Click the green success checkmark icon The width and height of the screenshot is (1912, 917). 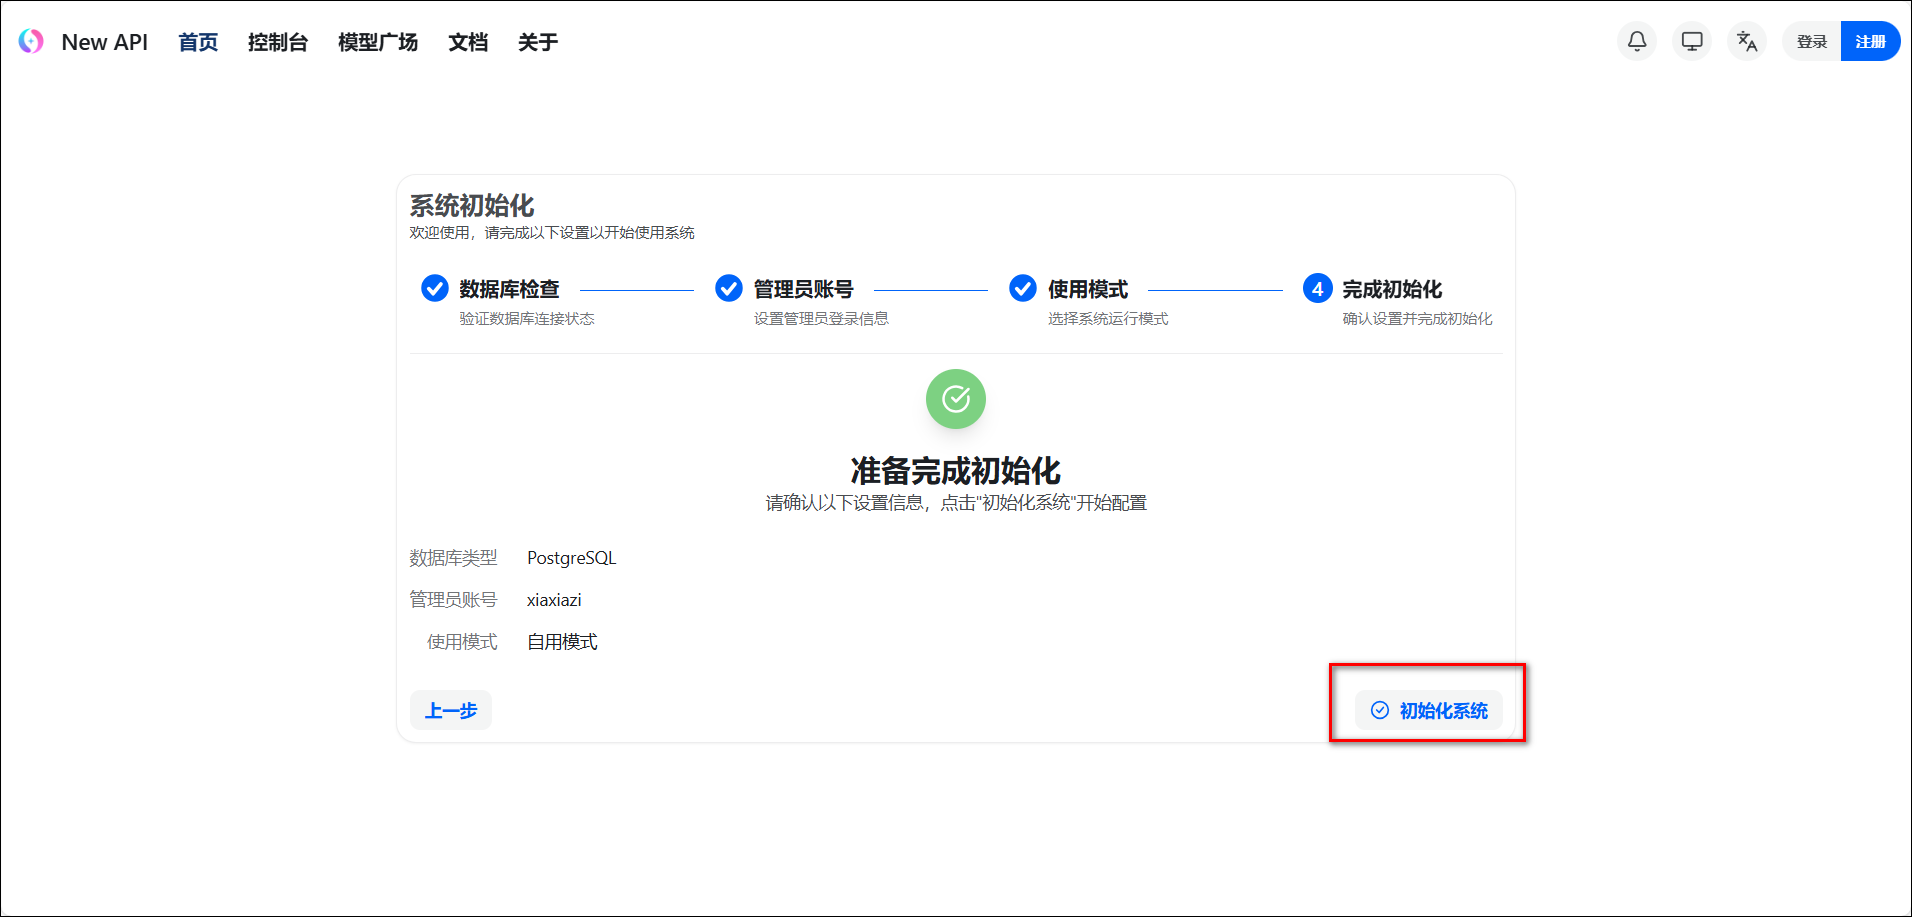click(955, 399)
